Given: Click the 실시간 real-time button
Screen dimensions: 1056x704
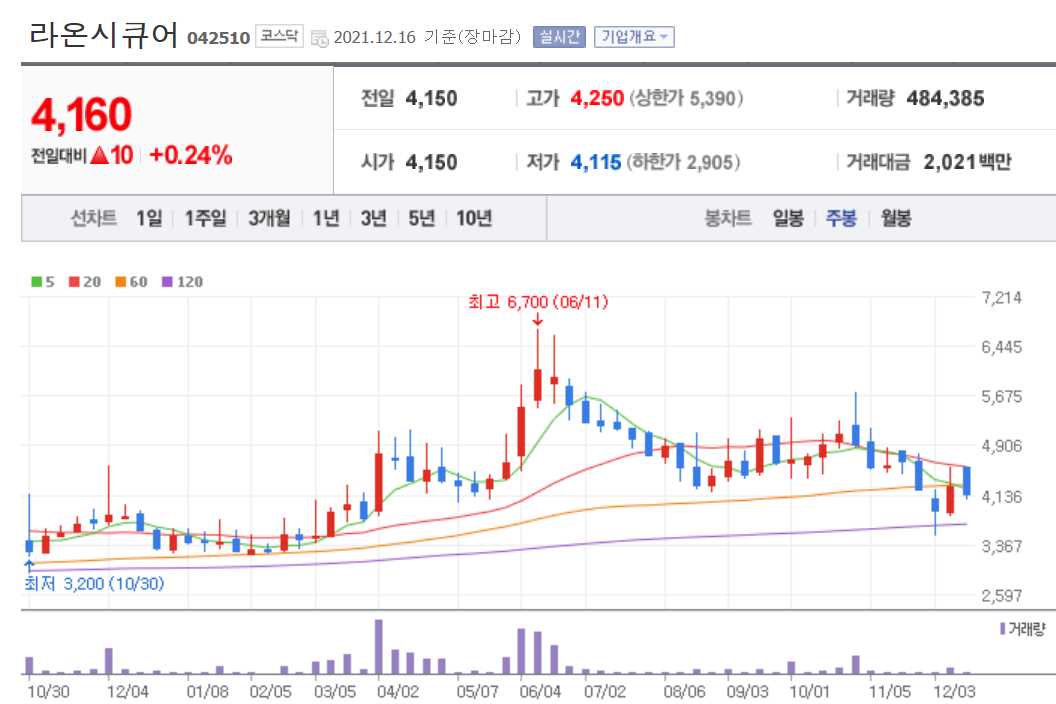Looking at the screenshot, I should 557,37.
